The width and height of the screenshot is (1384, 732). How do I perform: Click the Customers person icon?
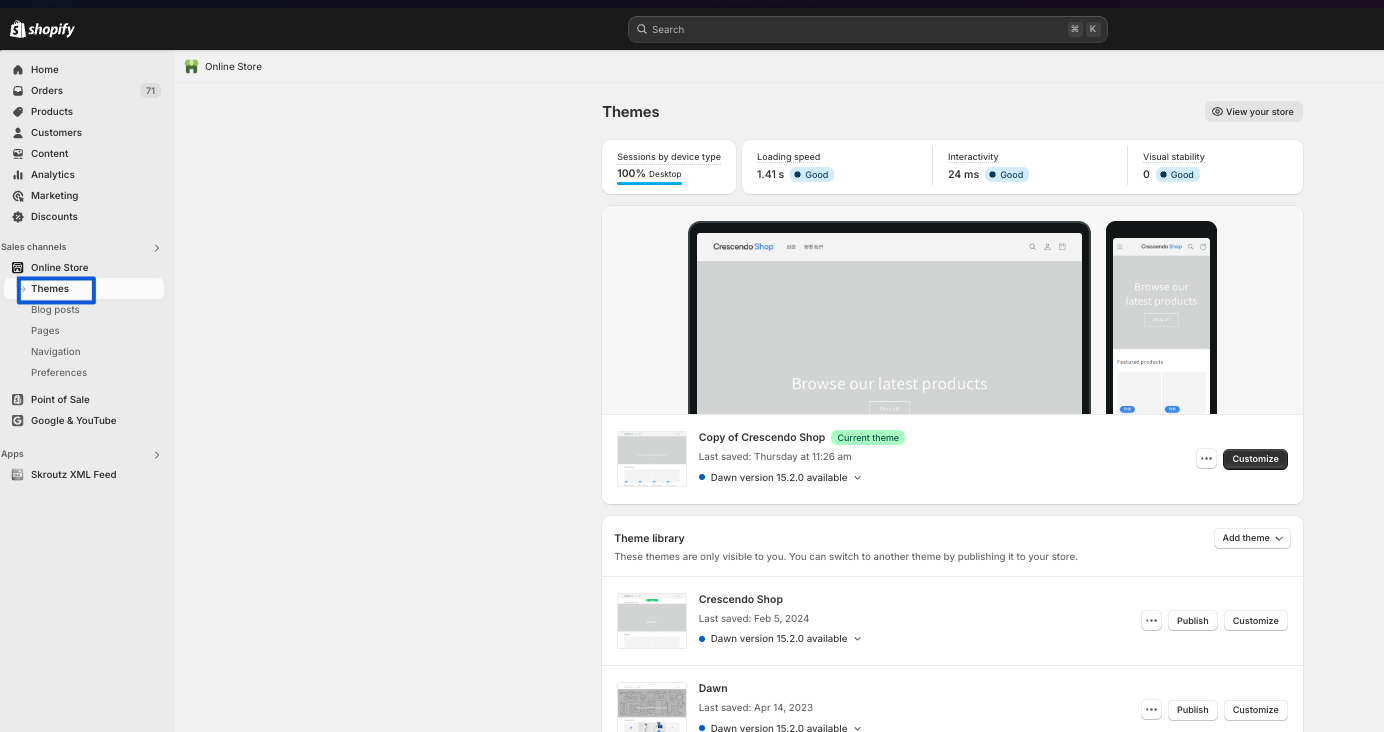[x=18, y=133]
